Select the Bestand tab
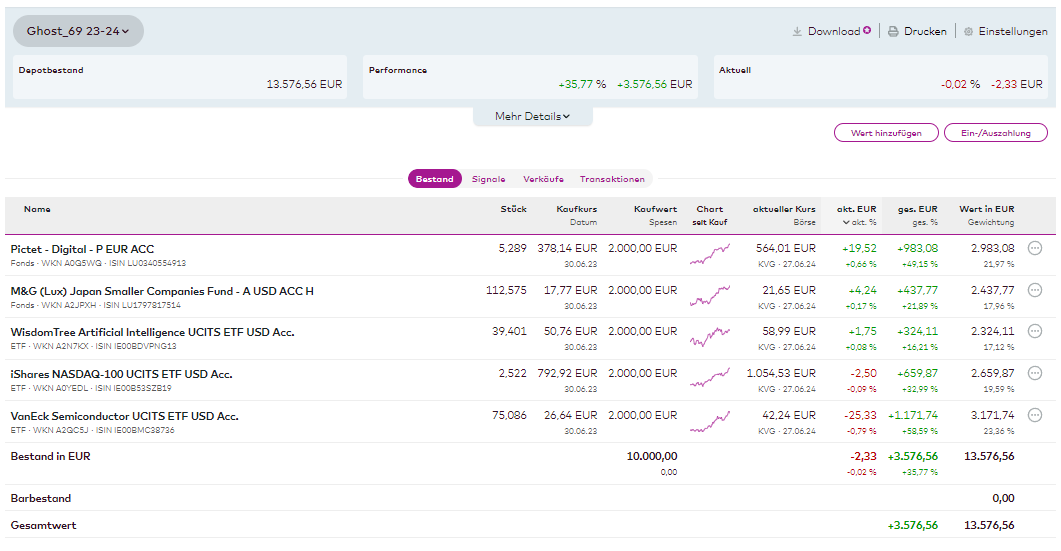 (434, 179)
